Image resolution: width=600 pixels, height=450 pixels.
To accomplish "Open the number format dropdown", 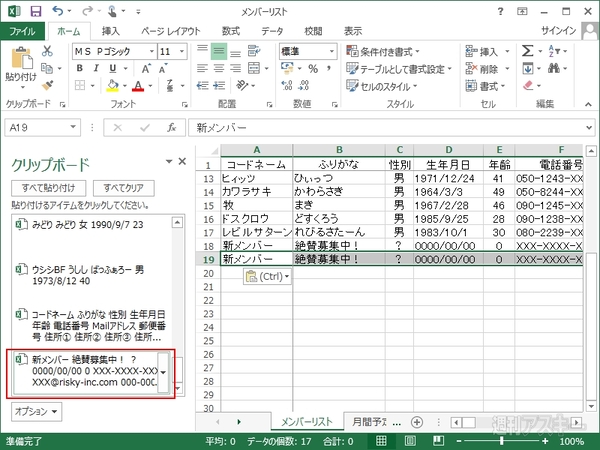I will 331,51.
